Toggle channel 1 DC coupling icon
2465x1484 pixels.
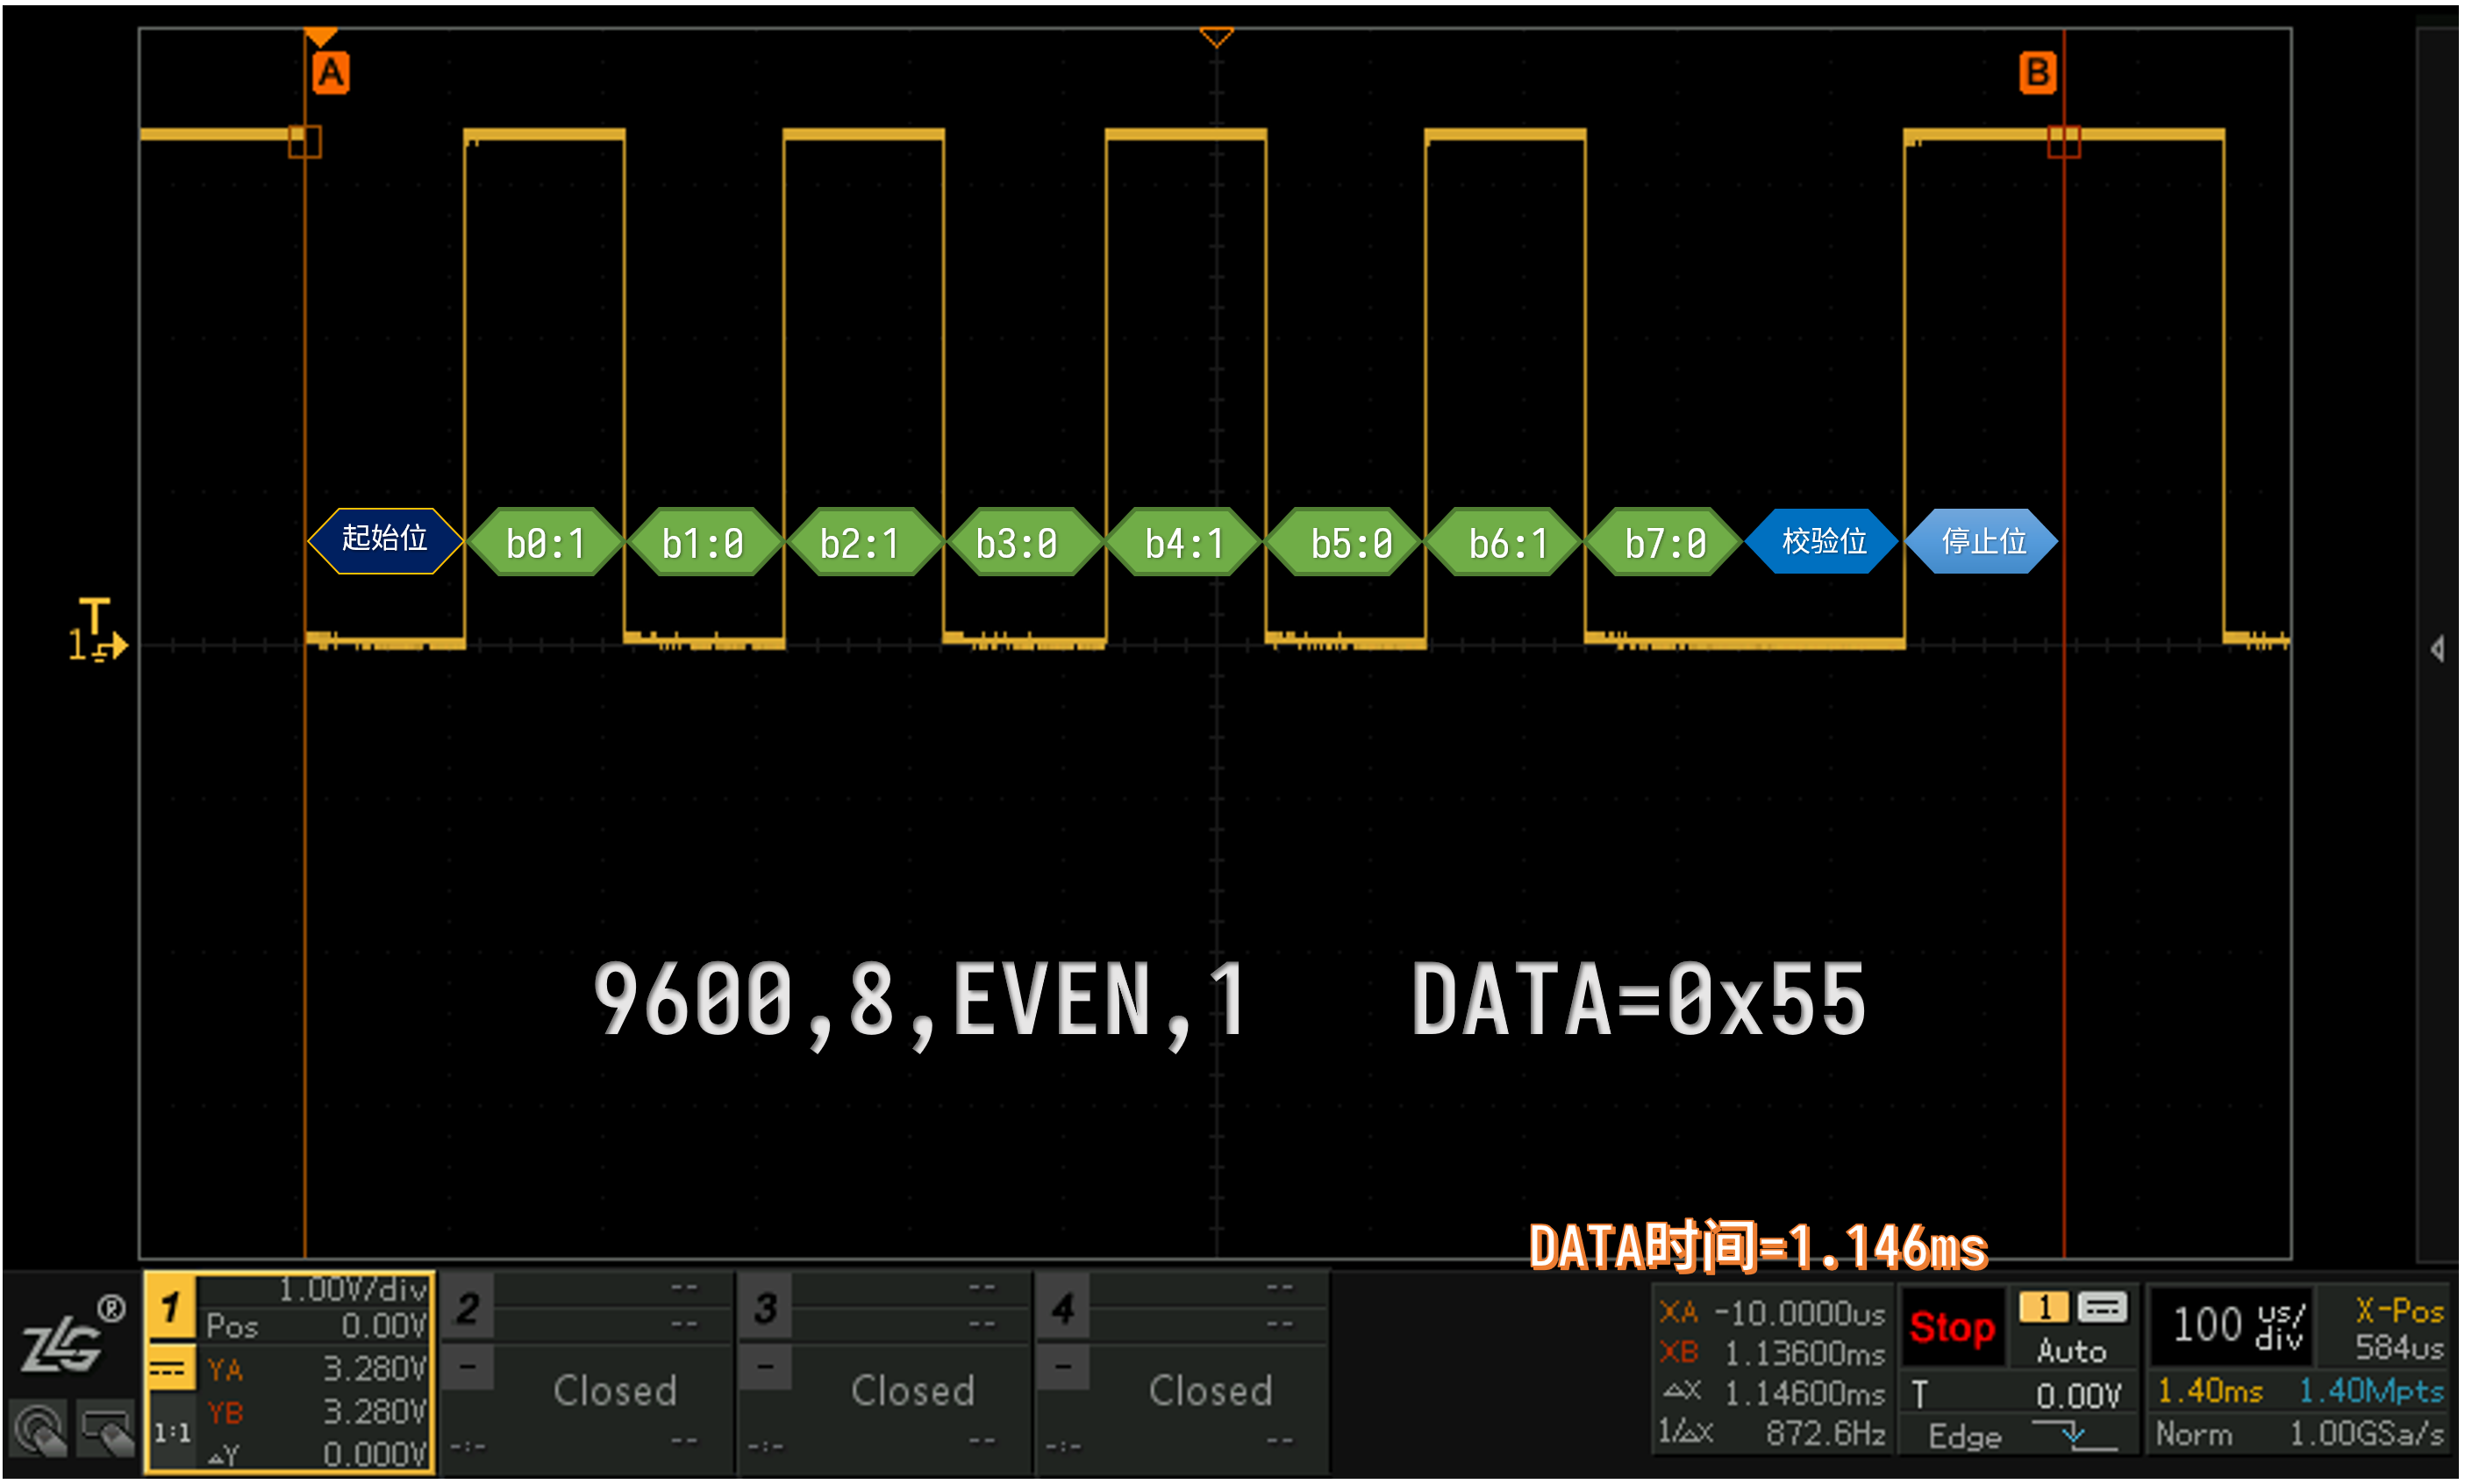pos(167,1369)
